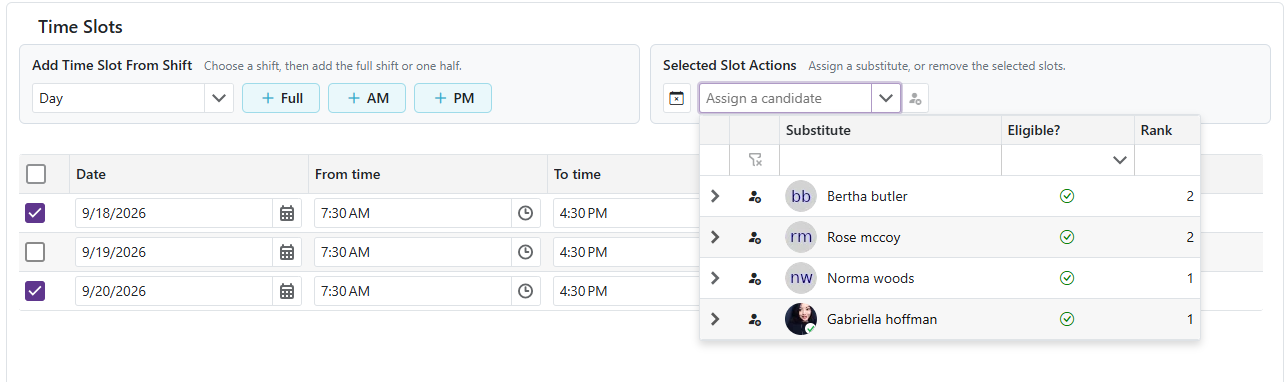Add the AM half shift slot
This screenshot has height=382, width=1288.
click(x=366, y=98)
